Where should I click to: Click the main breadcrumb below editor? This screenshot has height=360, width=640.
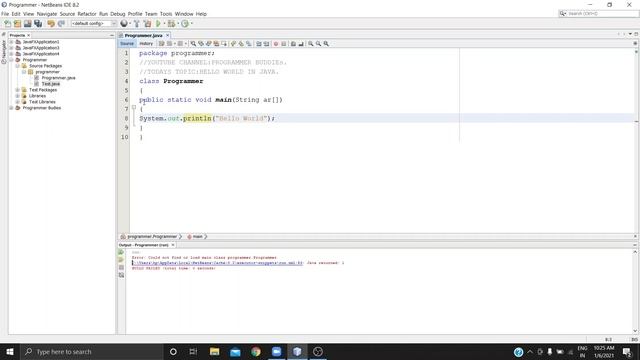click(x=197, y=237)
